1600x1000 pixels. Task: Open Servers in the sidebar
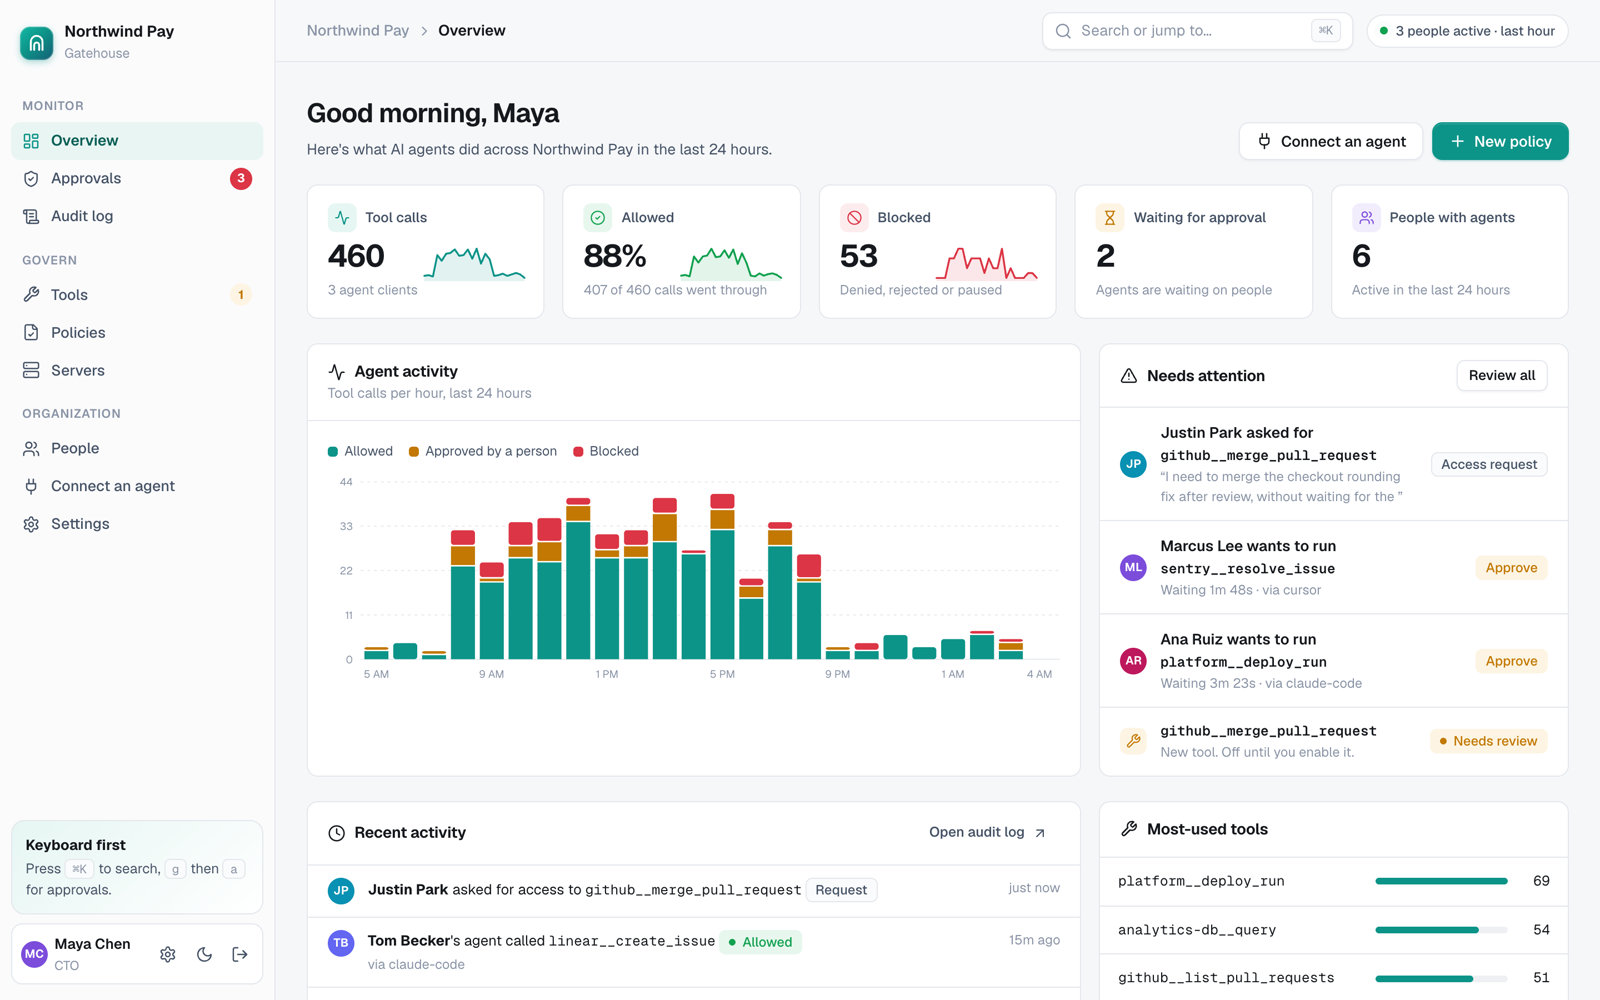click(137, 370)
